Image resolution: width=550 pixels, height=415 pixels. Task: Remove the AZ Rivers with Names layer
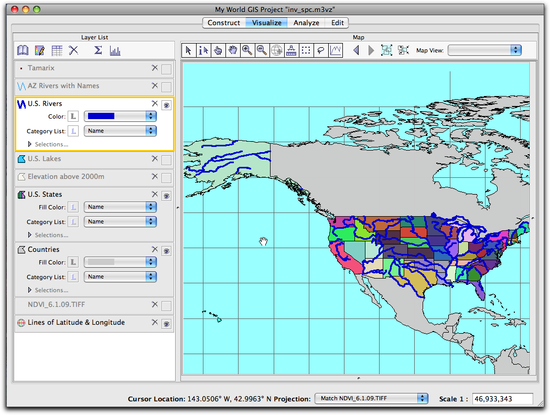[155, 86]
